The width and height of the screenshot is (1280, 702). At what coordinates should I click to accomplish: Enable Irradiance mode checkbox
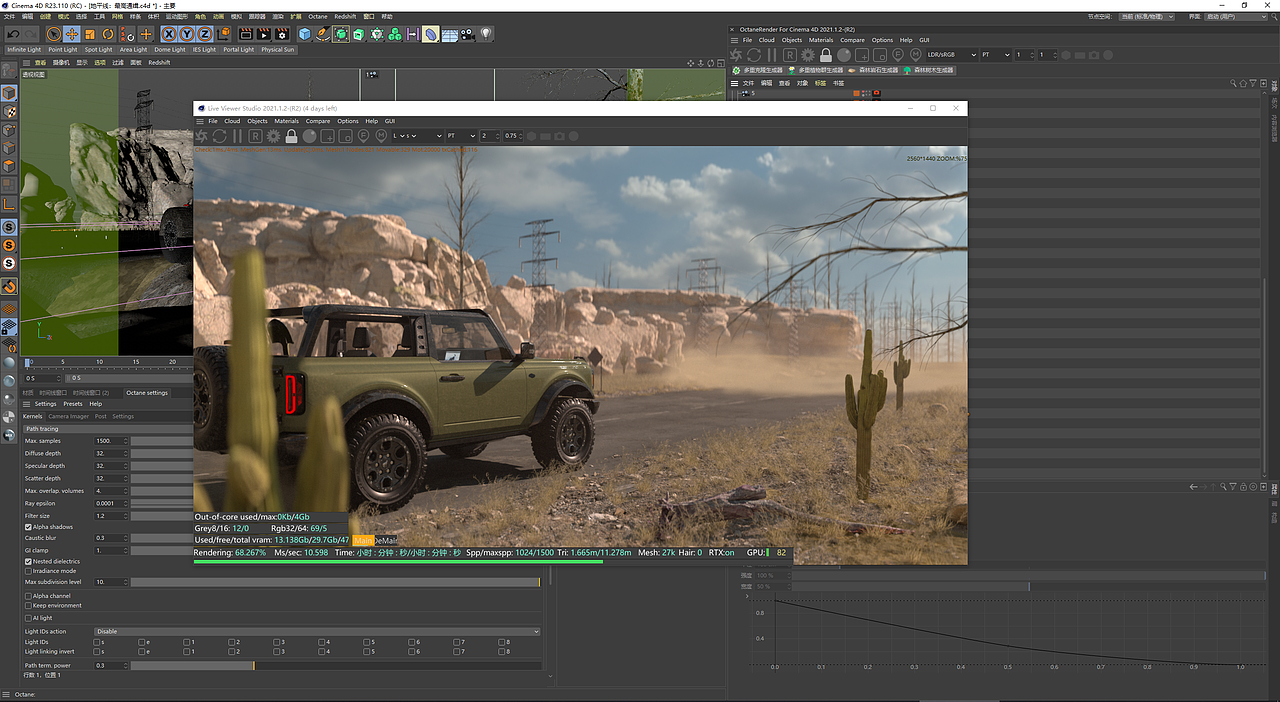tap(28, 571)
